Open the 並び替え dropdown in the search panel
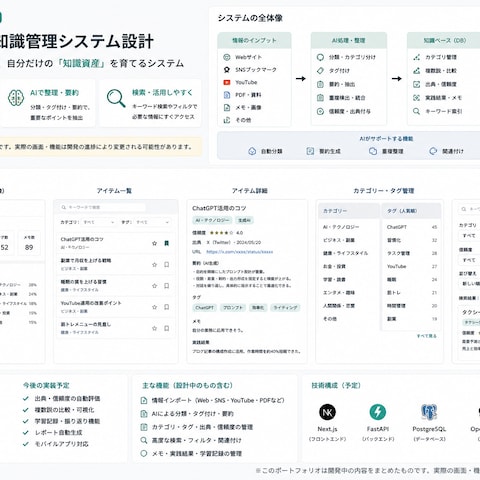The height and width of the screenshot is (480, 480). click(x=469, y=284)
